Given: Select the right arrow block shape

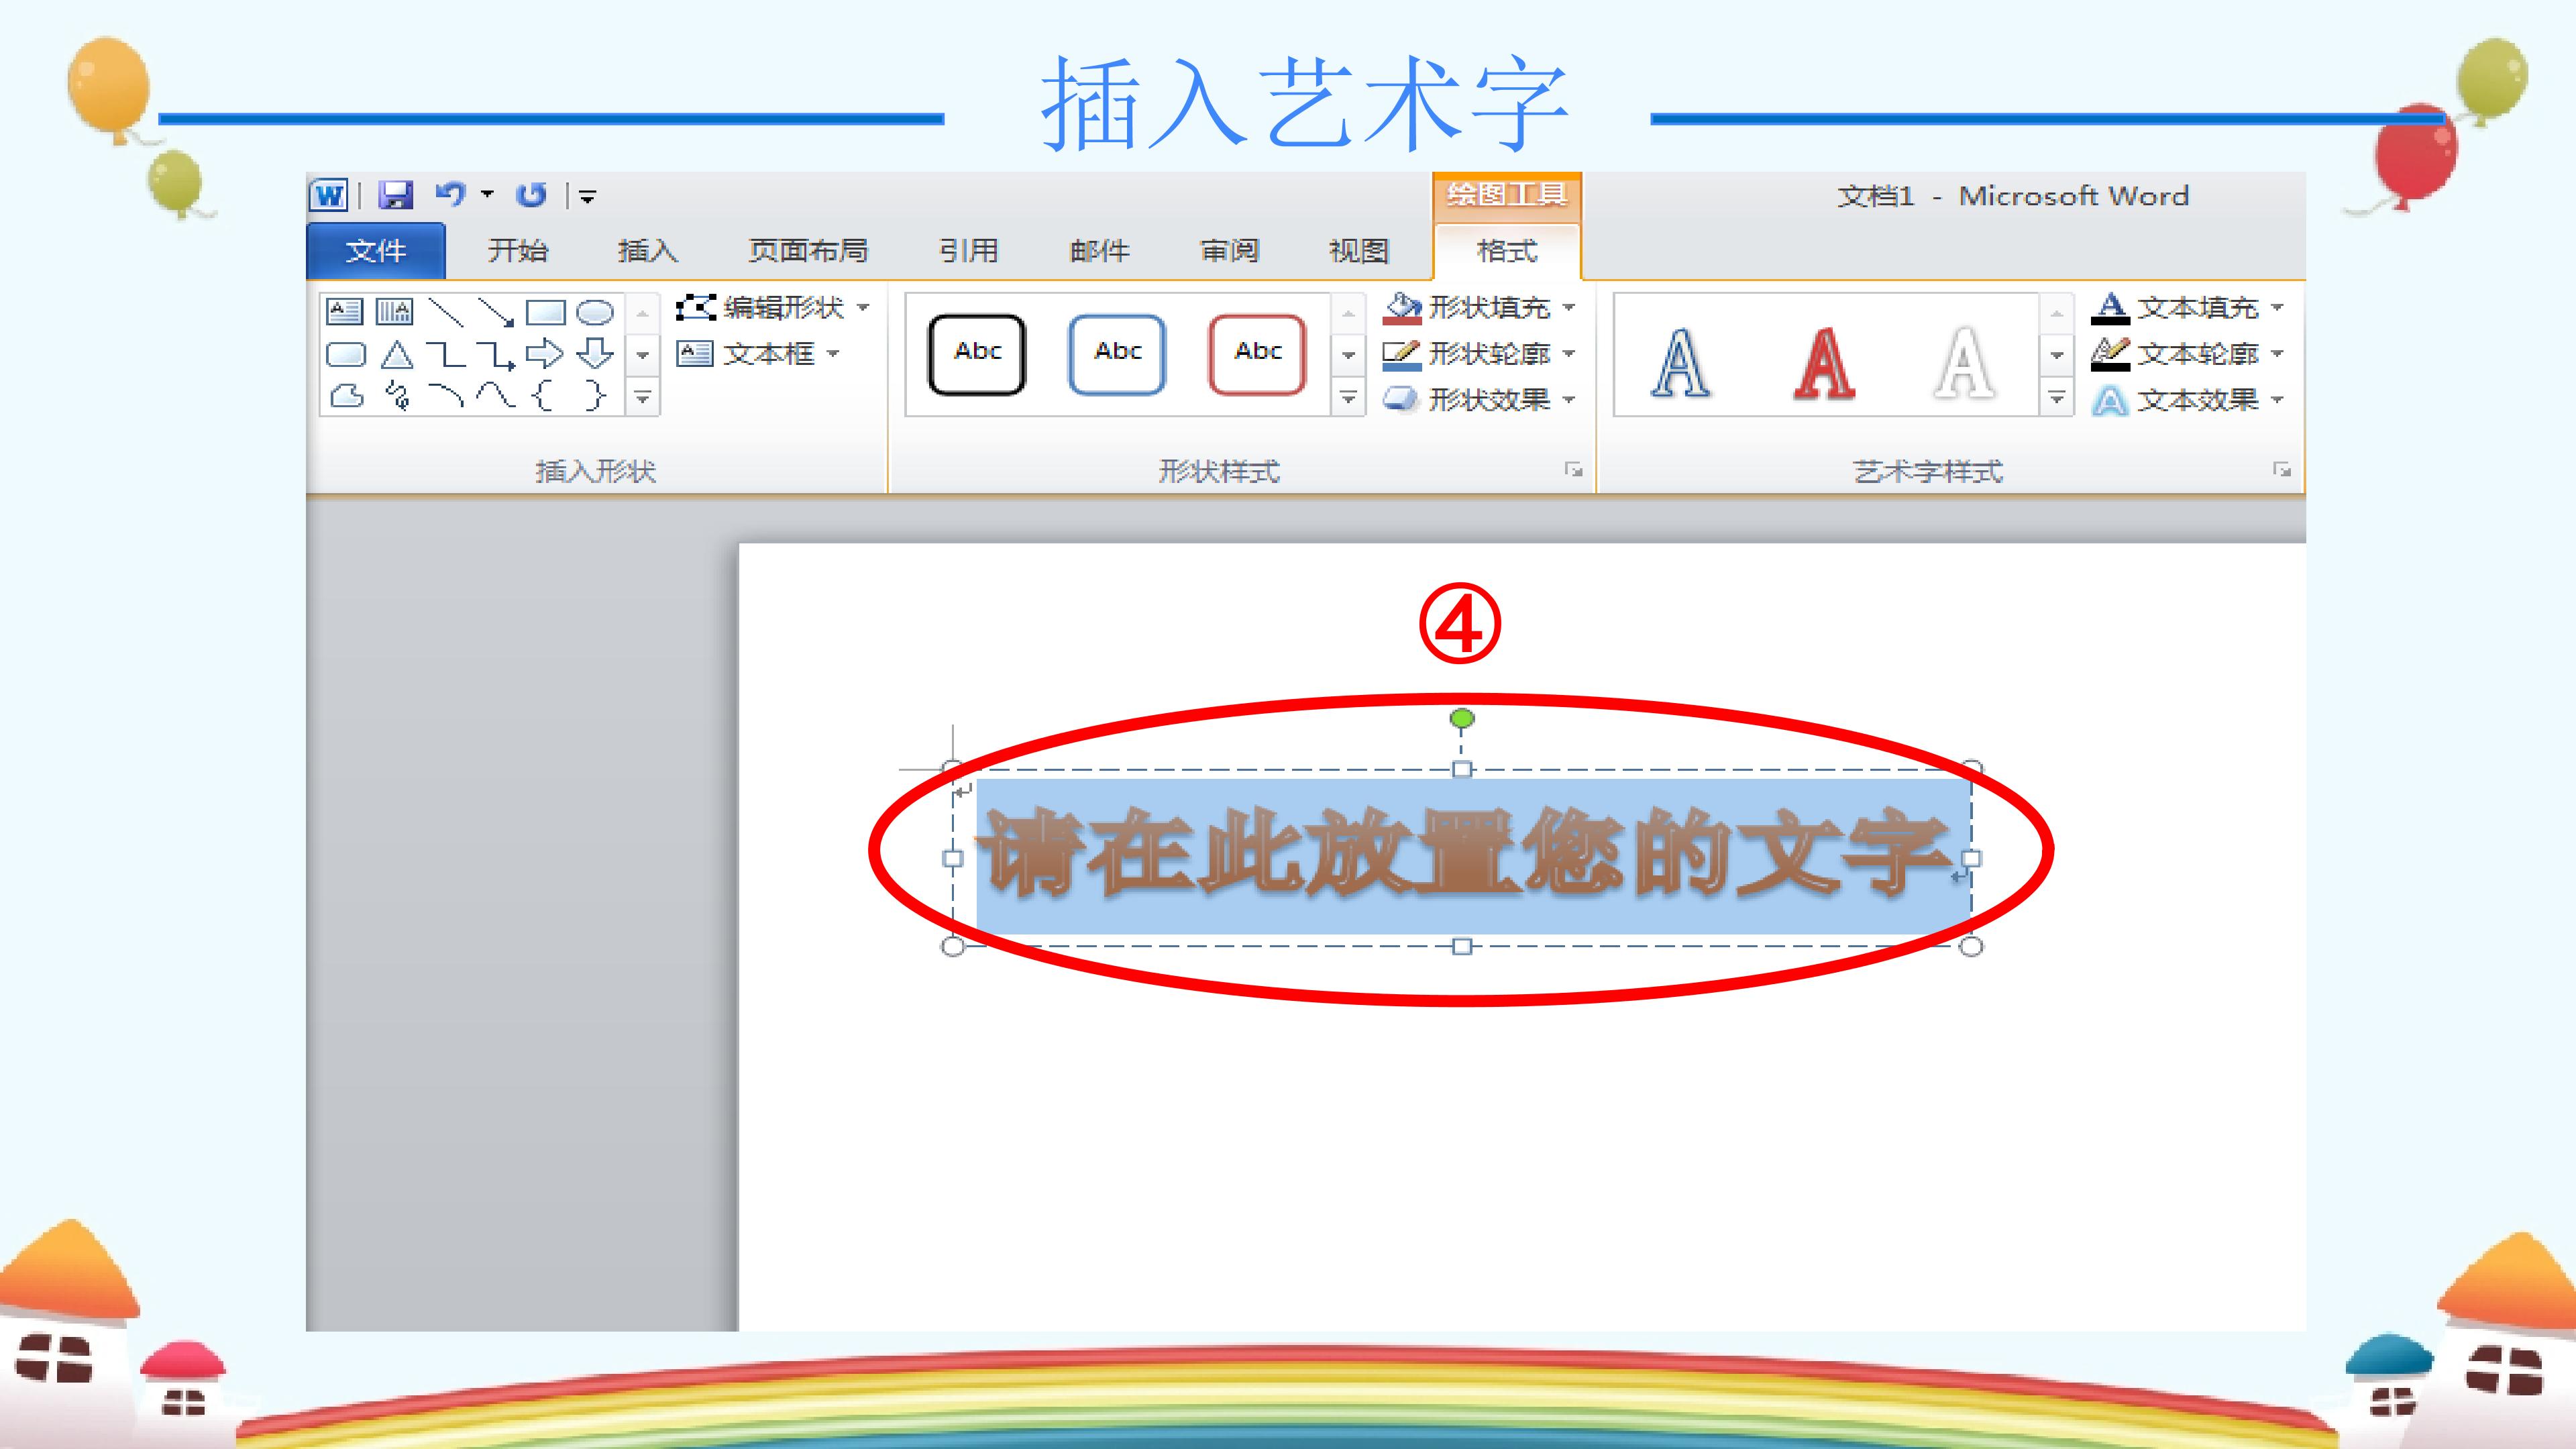Looking at the screenshot, I should [545, 354].
